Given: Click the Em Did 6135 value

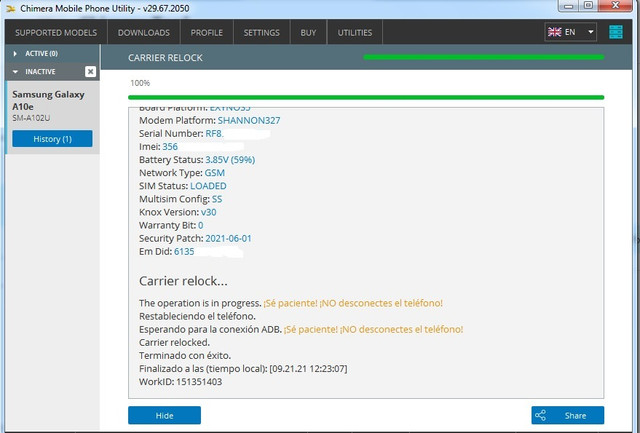Looking at the screenshot, I should point(184,251).
